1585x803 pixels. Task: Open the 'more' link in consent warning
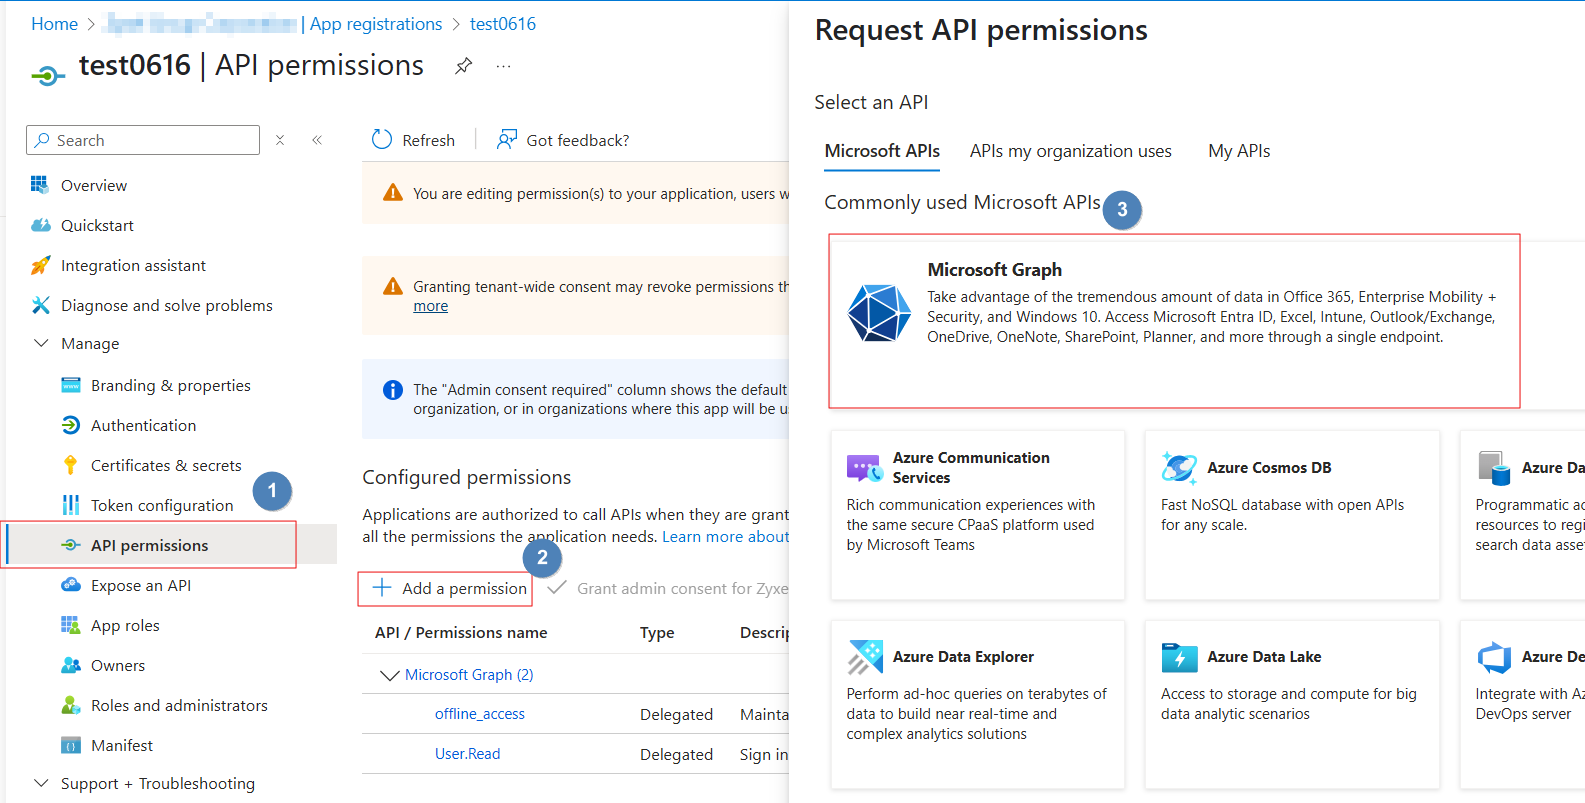pos(430,306)
